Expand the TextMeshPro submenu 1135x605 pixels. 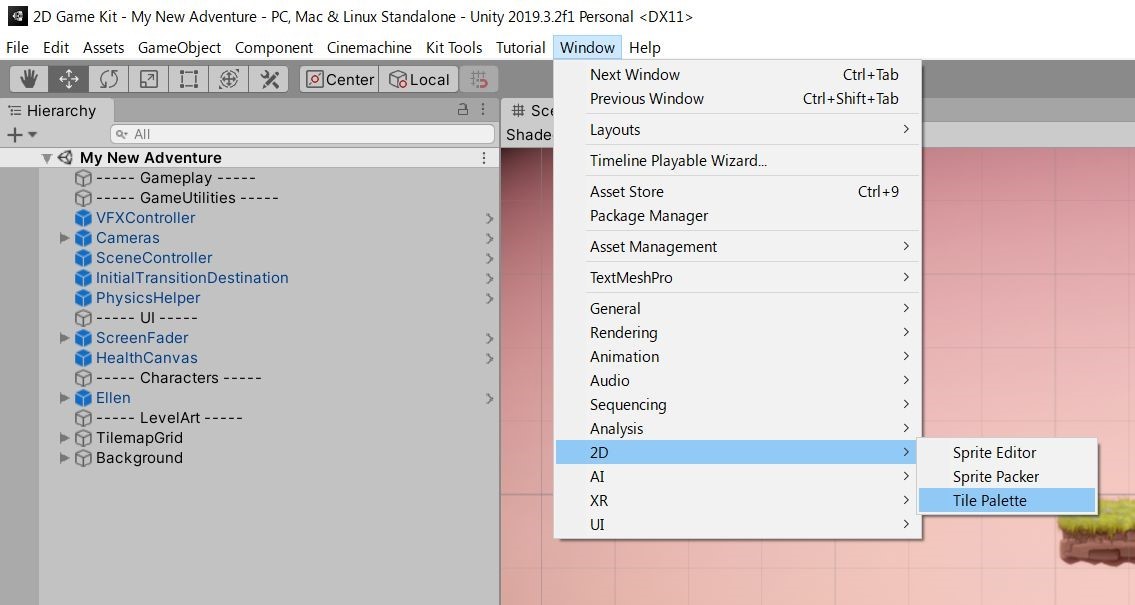point(738,277)
